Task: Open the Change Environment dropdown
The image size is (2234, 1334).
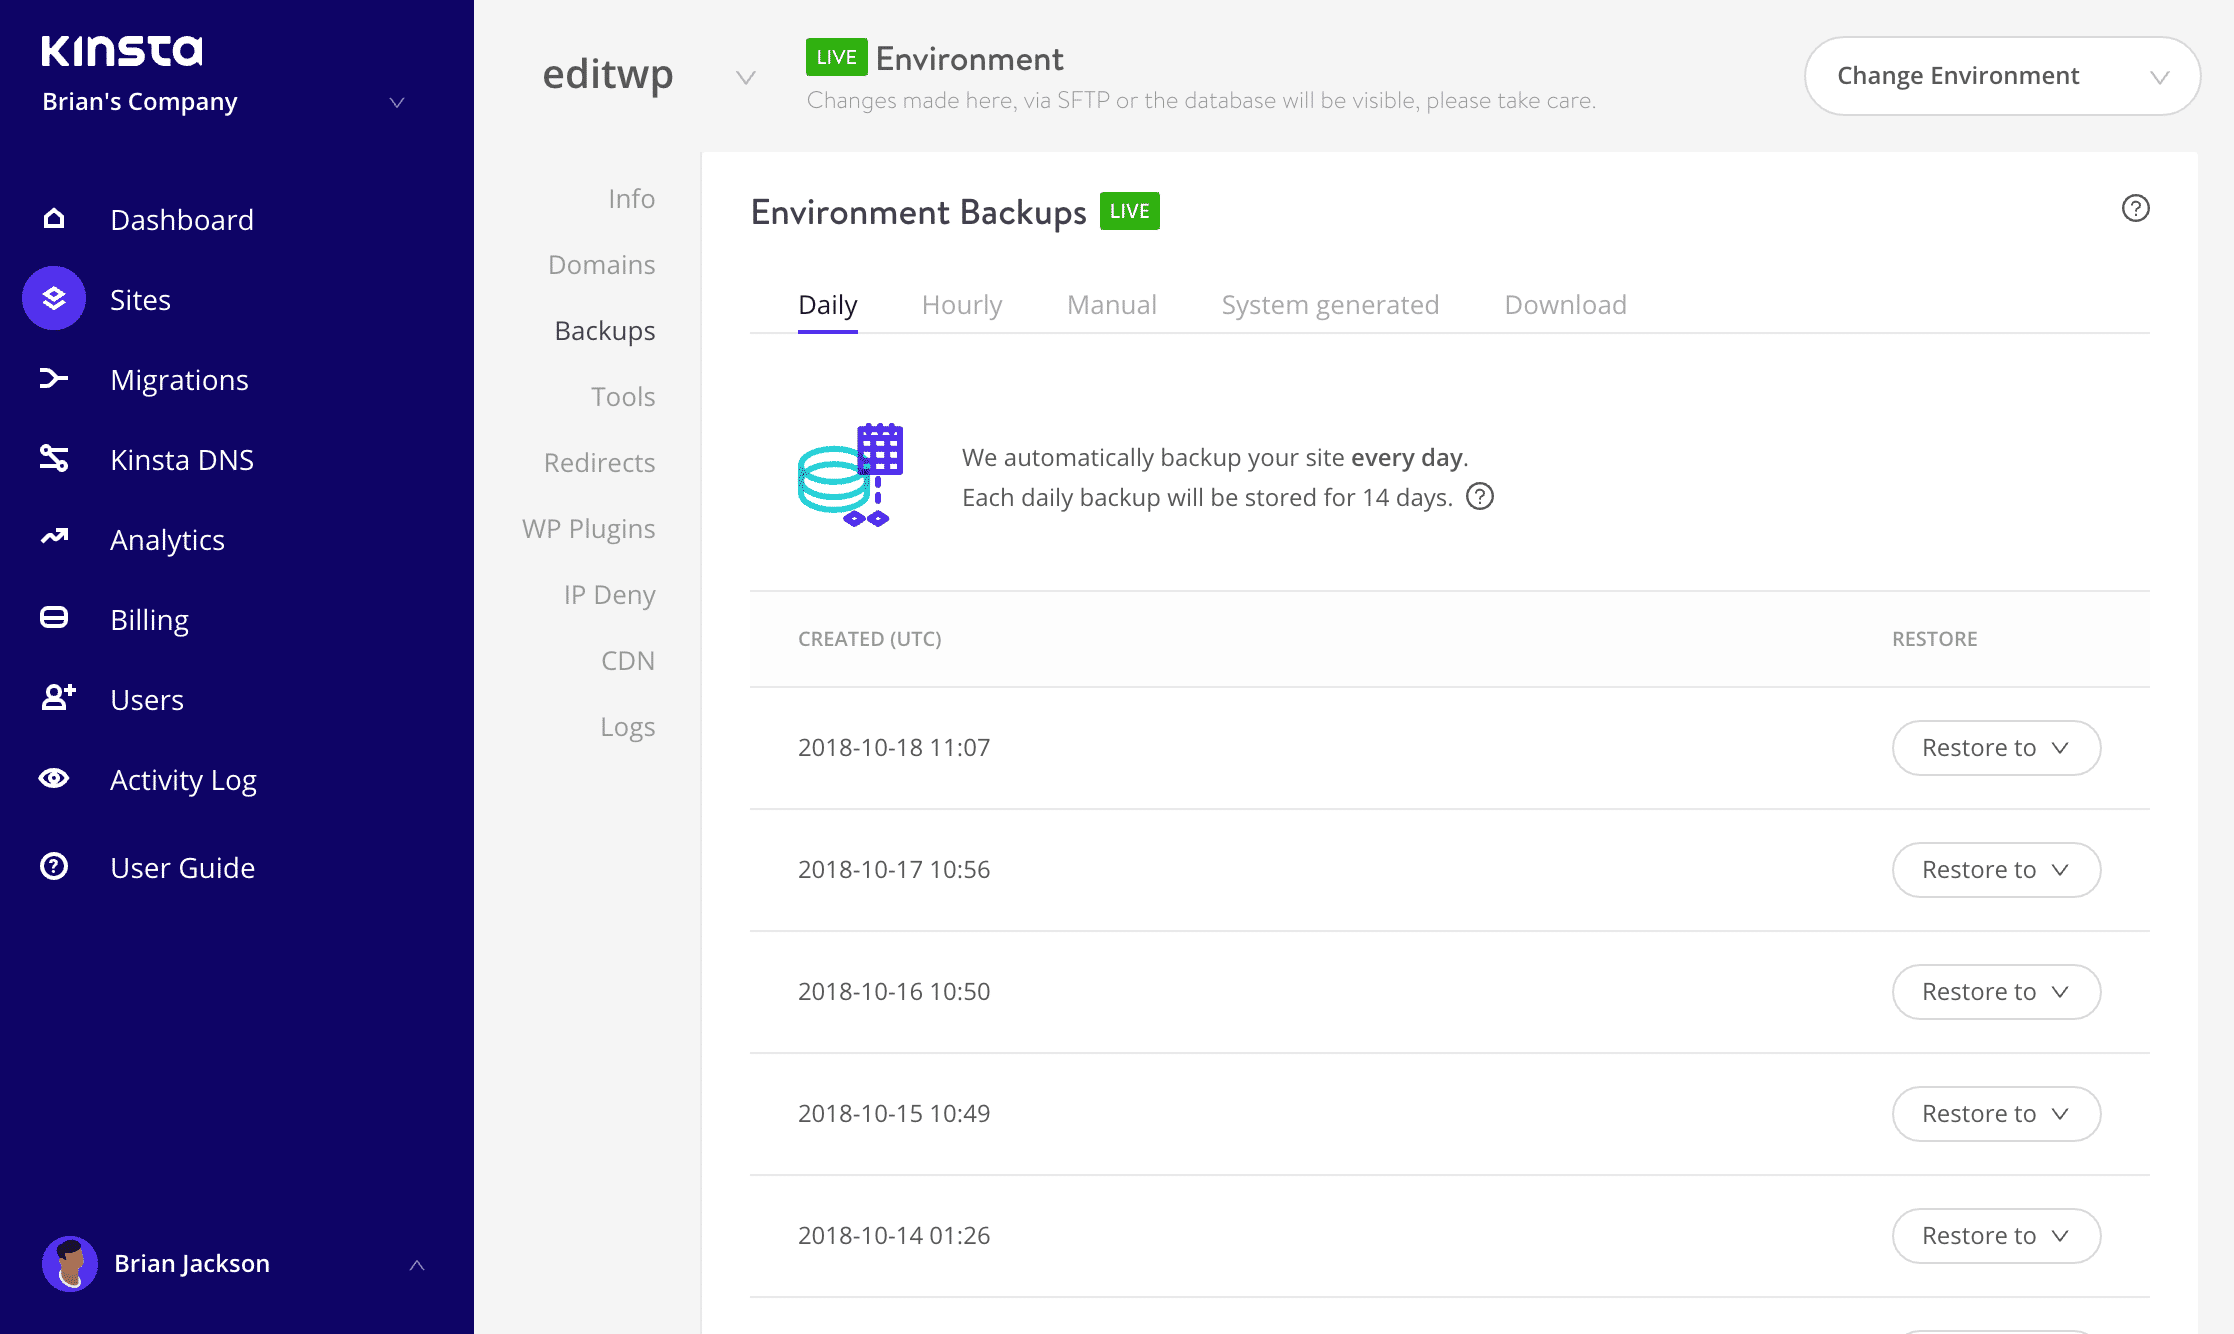Action: click(x=2000, y=76)
